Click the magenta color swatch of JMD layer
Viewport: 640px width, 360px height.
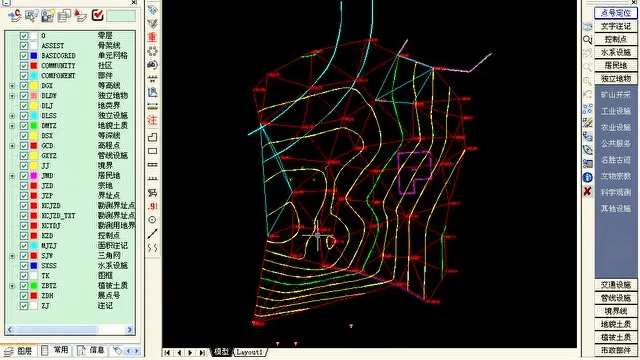pos(34,176)
